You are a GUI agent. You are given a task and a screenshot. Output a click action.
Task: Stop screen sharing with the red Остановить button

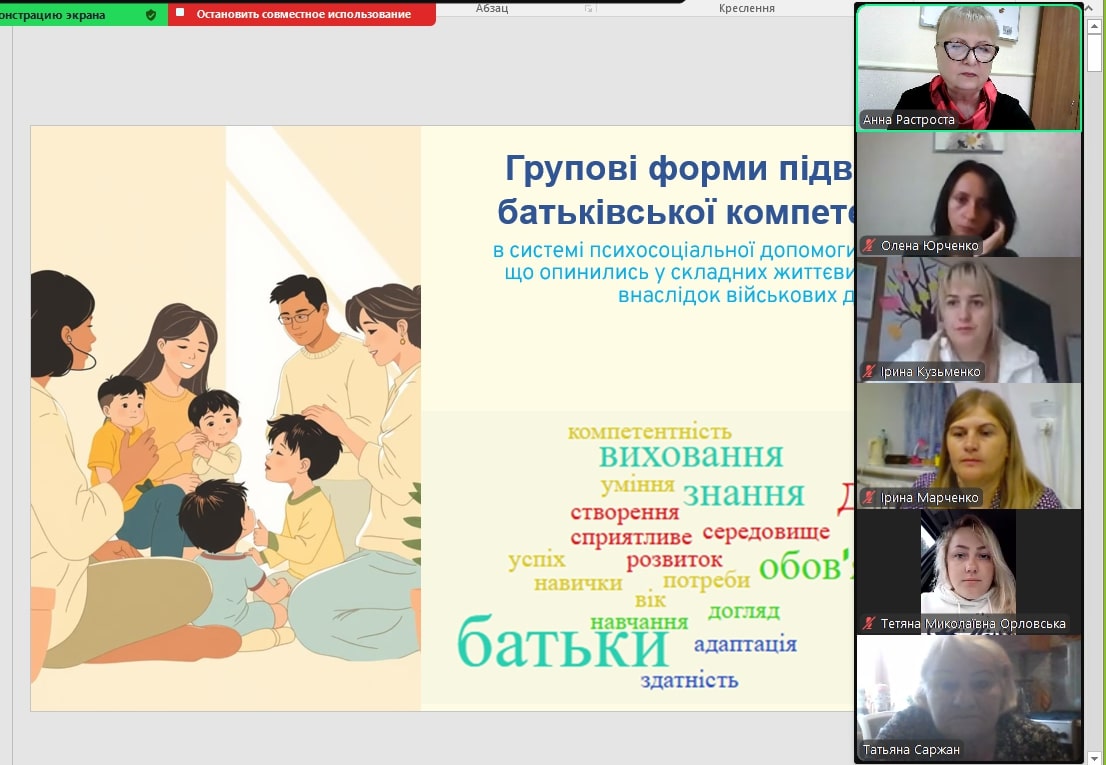click(302, 14)
